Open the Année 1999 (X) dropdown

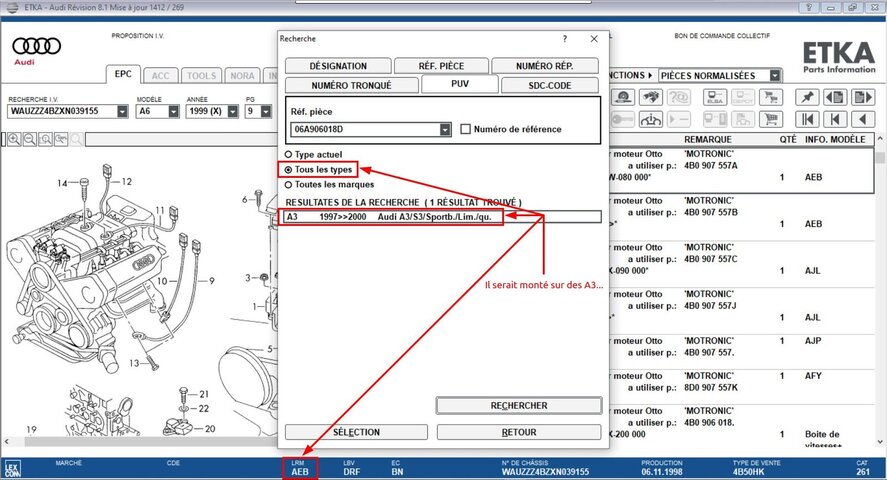(x=233, y=111)
